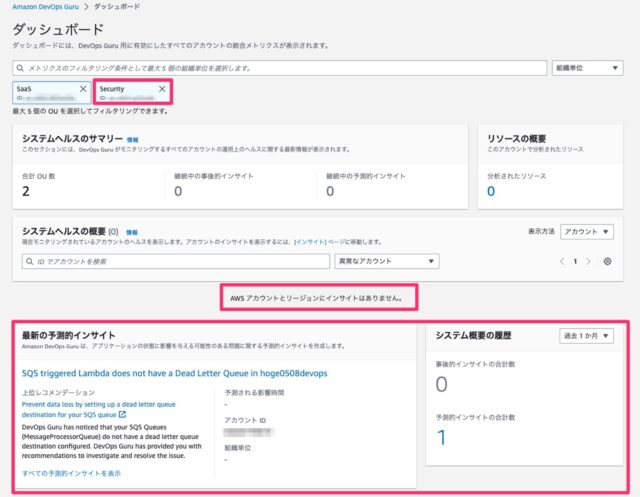The image size is (640, 497).
Task: Click external link icon after SQS queue
Action: [x=122, y=414]
